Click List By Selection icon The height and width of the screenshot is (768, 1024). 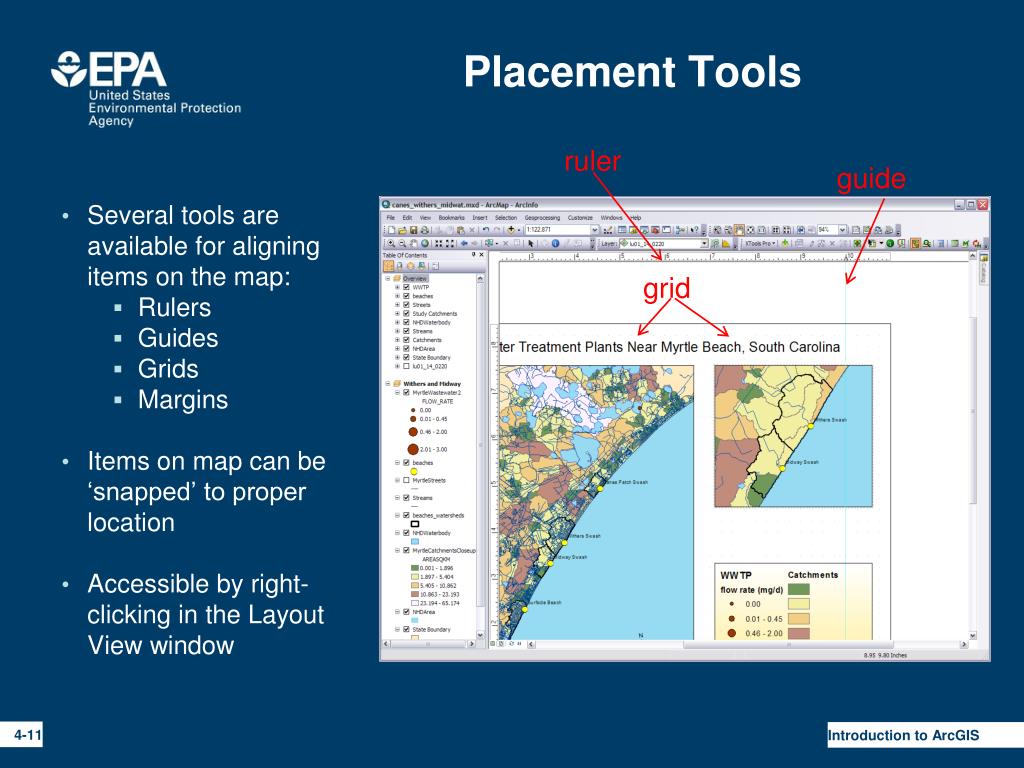pyautogui.click(x=421, y=266)
